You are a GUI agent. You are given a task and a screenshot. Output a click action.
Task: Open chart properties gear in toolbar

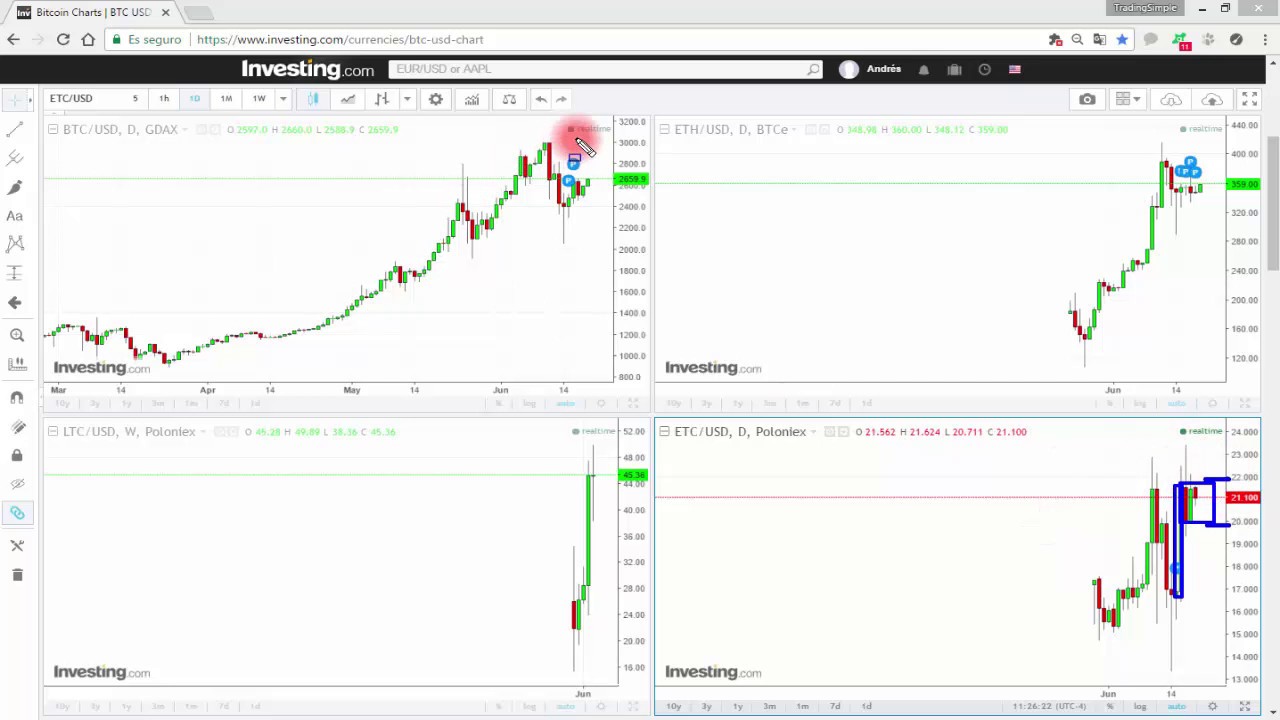[x=436, y=99]
